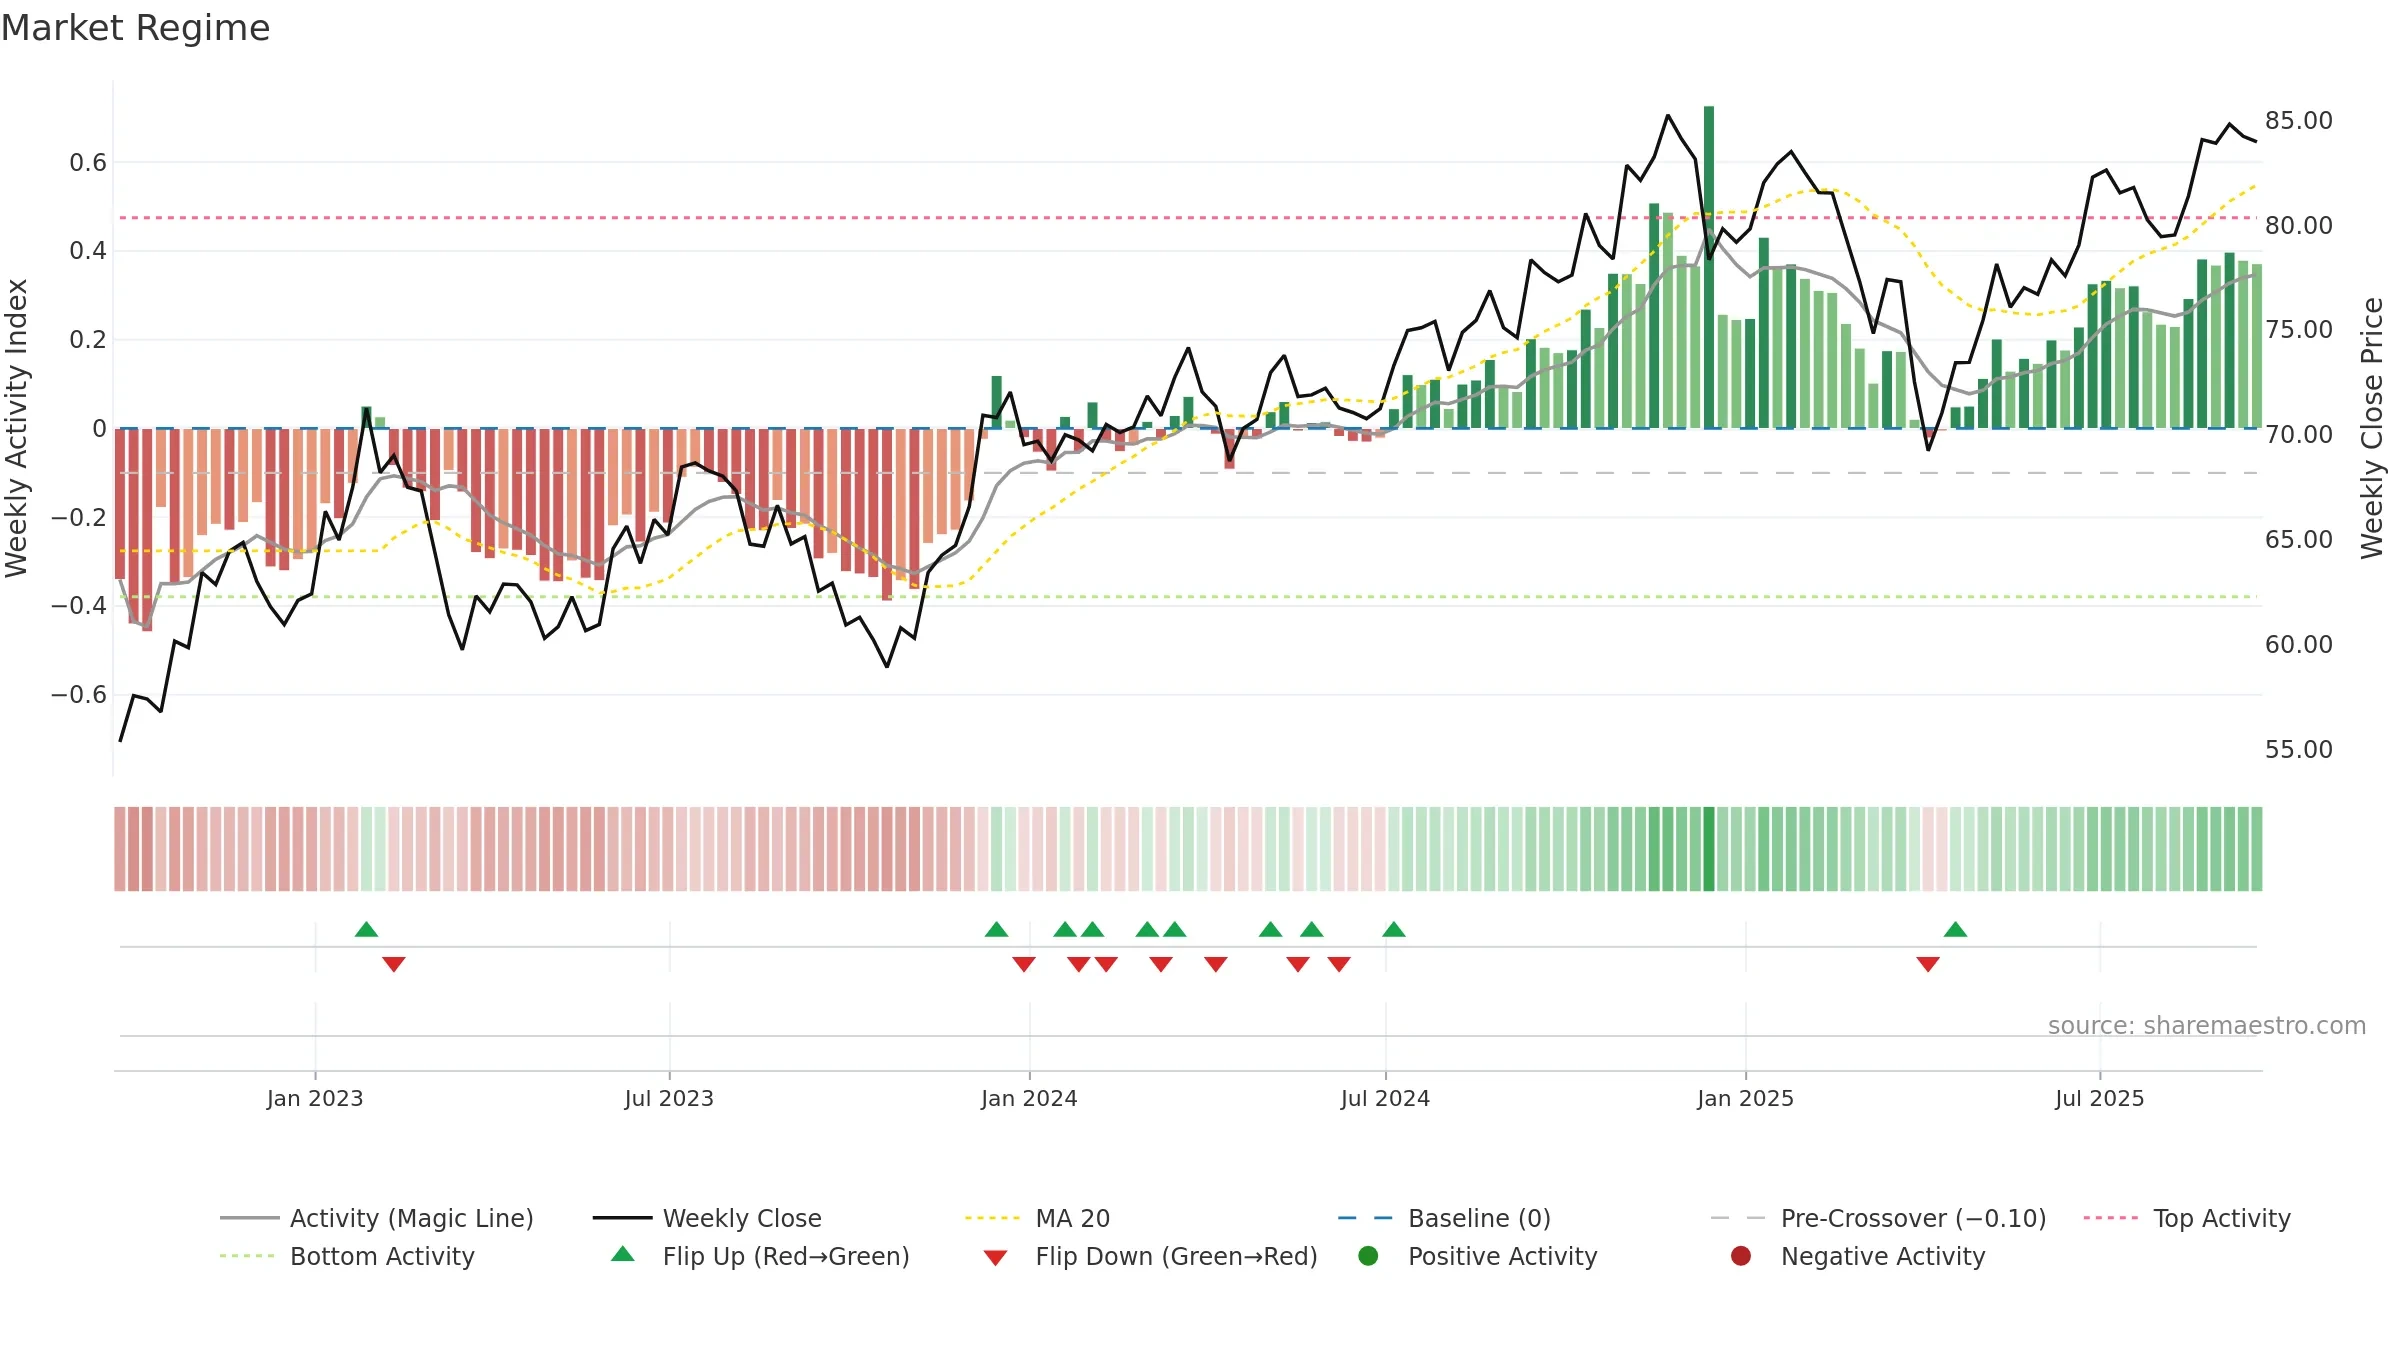
Task: Click the 80.00 price axis tick
Action: (x=2299, y=226)
